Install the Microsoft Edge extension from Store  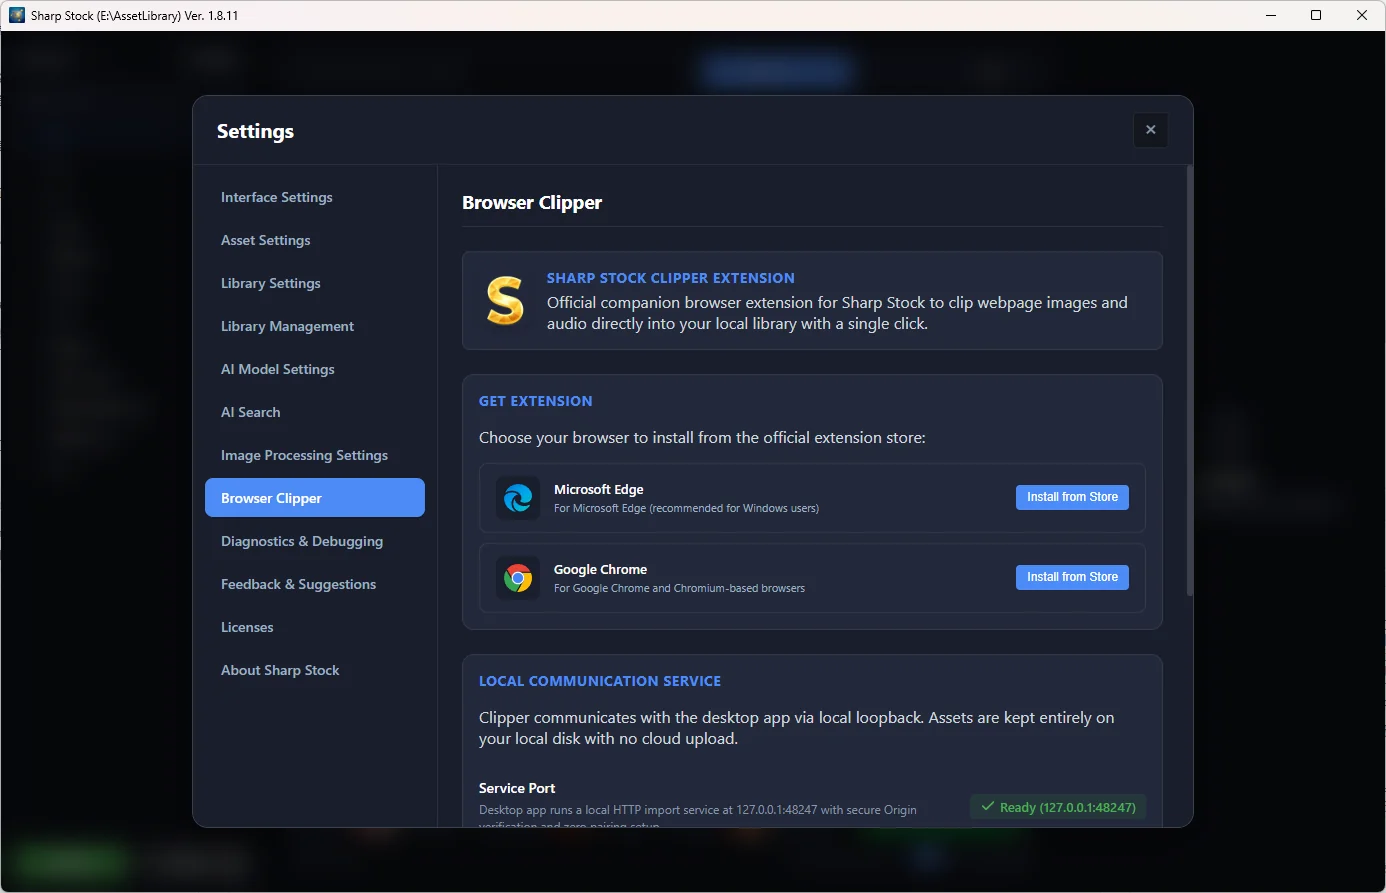click(1072, 497)
